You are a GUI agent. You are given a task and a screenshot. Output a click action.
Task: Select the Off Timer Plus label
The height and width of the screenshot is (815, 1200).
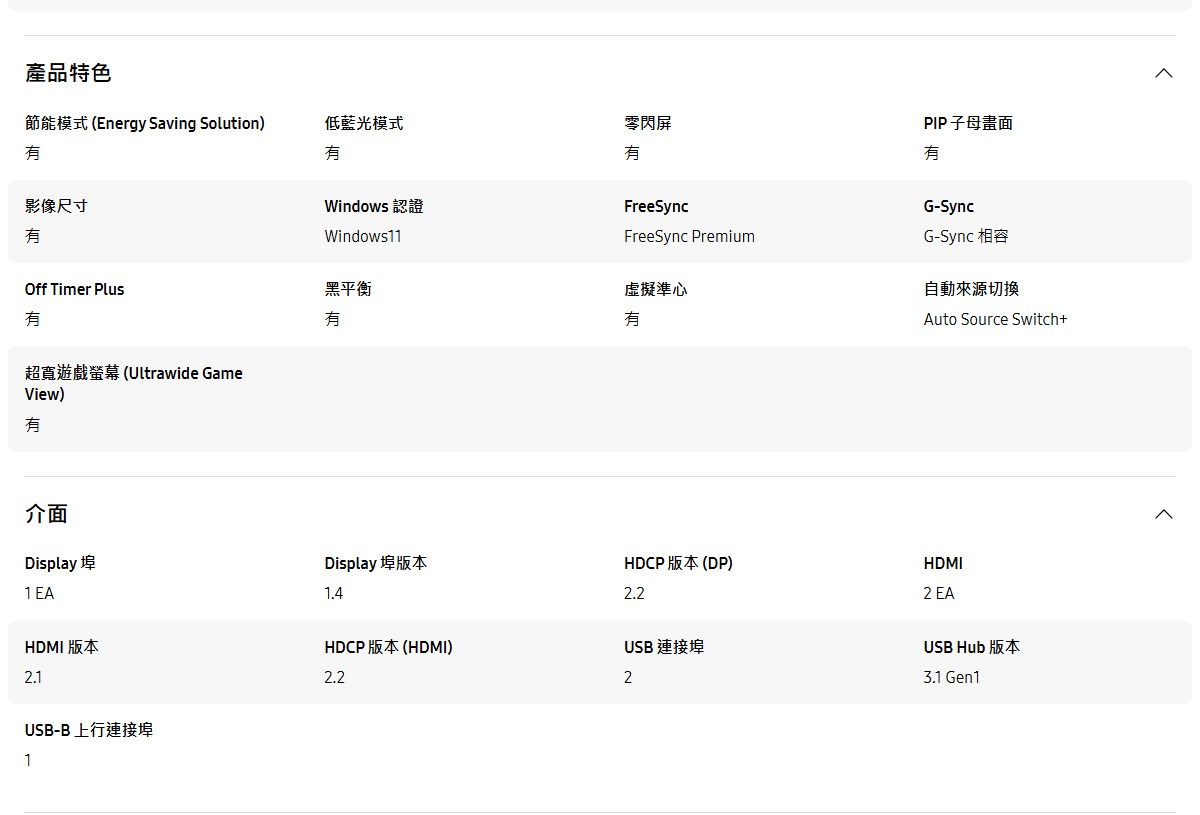click(x=74, y=288)
